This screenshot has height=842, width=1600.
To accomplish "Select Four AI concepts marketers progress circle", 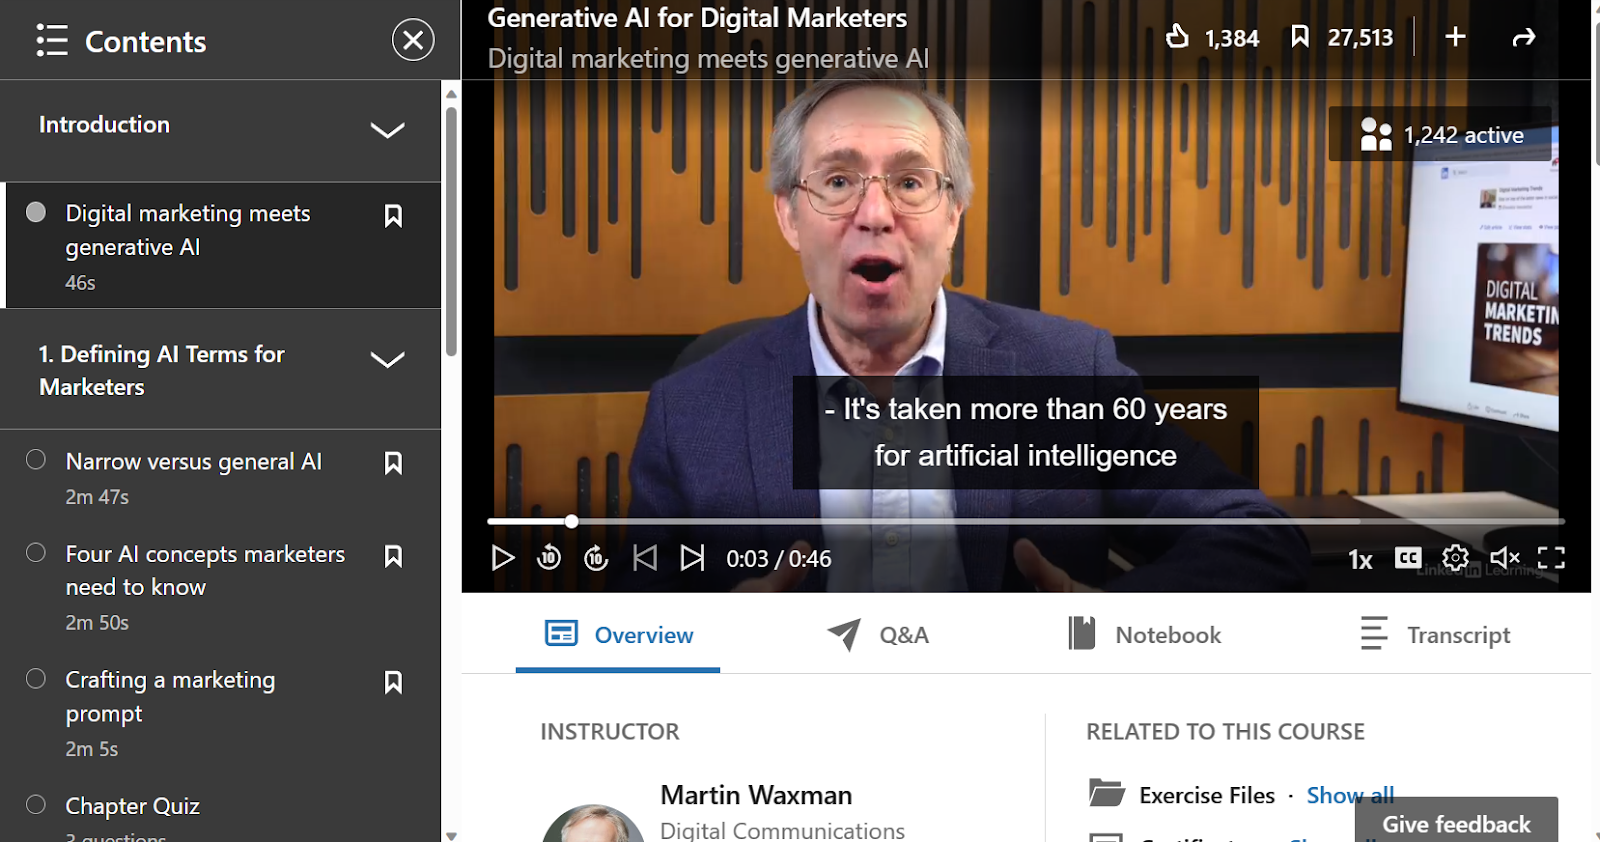I will pyautogui.click(x=36, y=553).
